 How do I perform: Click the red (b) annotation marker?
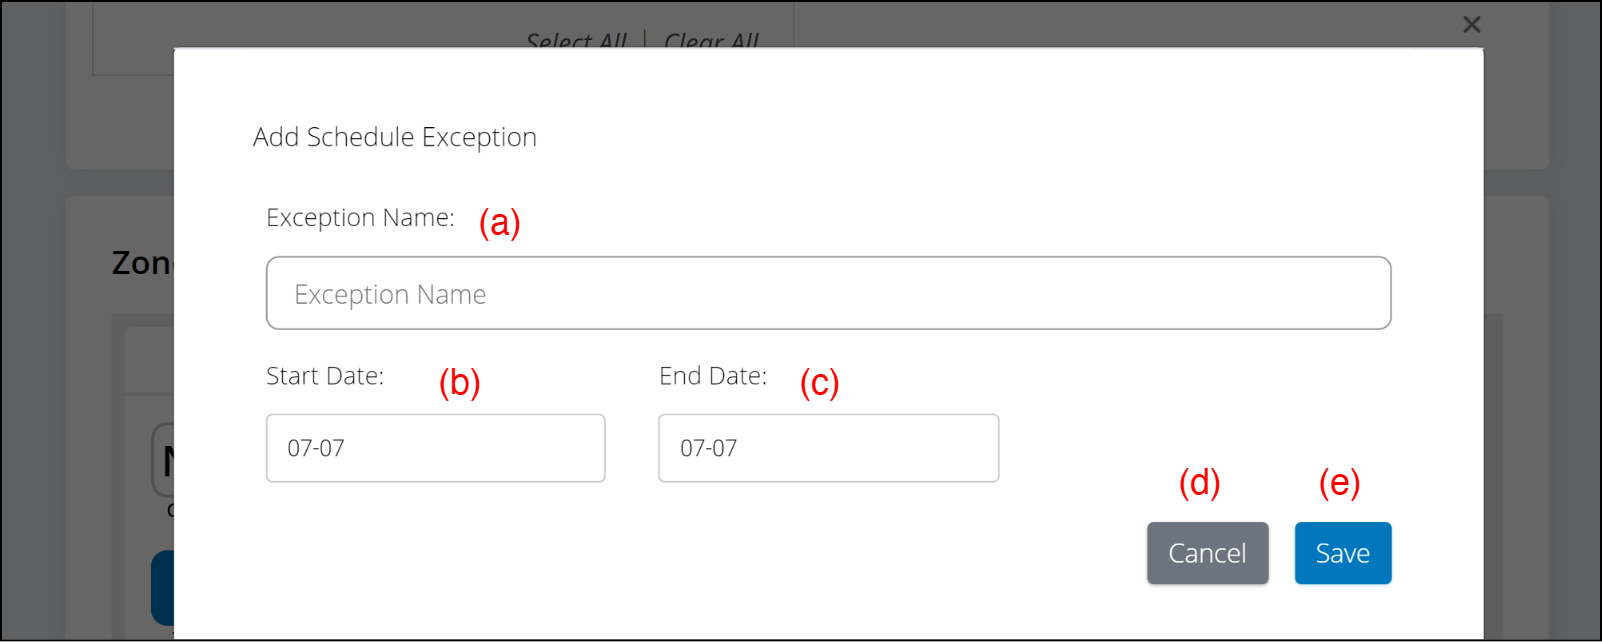click(x=460, y=382)
